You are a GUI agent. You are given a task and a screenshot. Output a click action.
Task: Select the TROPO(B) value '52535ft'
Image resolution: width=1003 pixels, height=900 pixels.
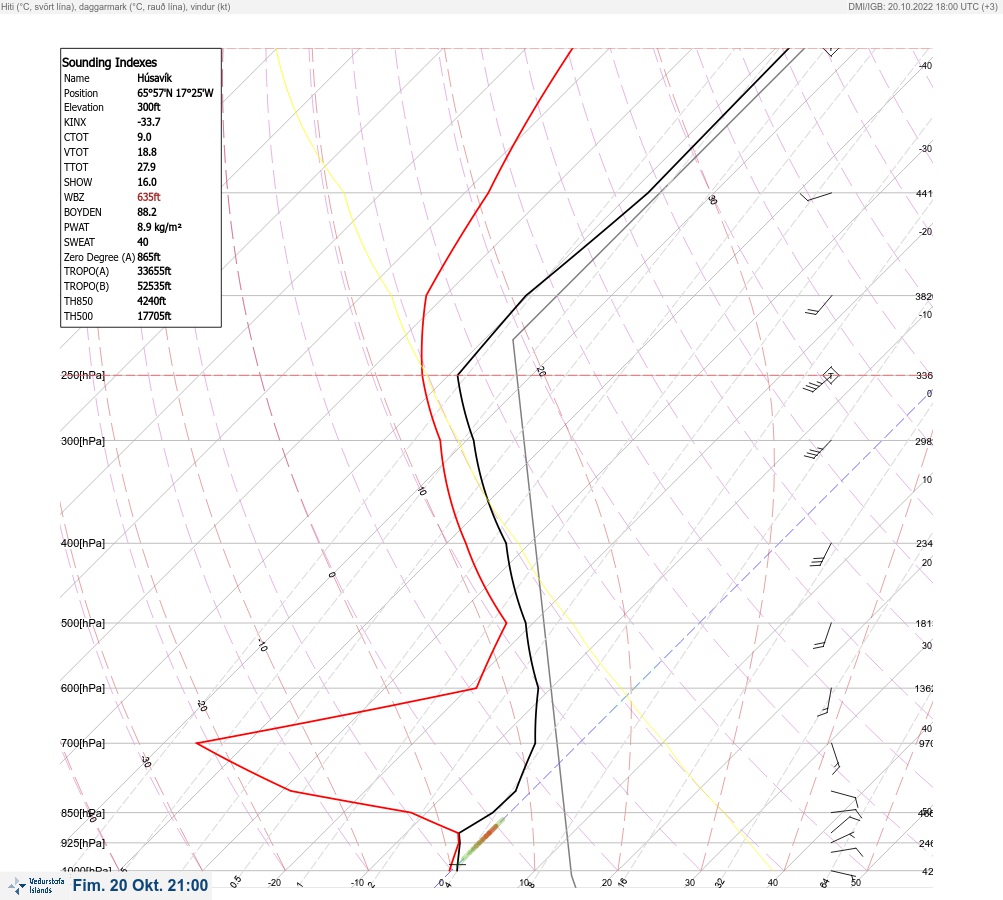pyautogui.click(x=154, y=286)
